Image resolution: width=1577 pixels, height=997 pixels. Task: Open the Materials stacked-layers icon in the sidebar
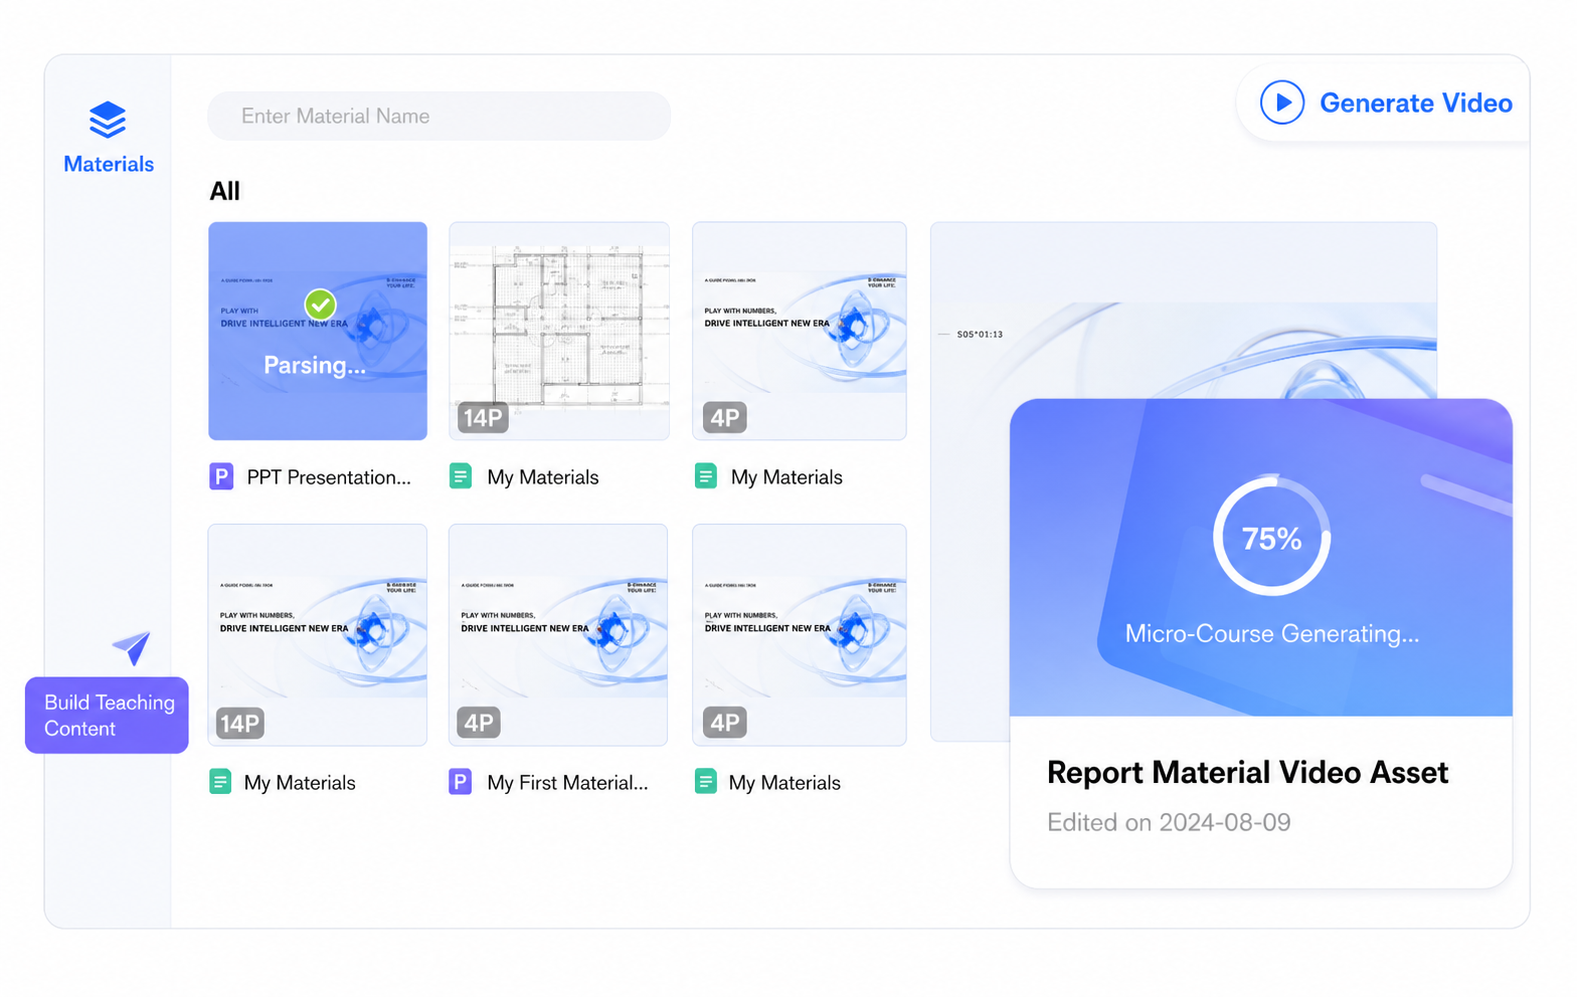tap(108, 120)
